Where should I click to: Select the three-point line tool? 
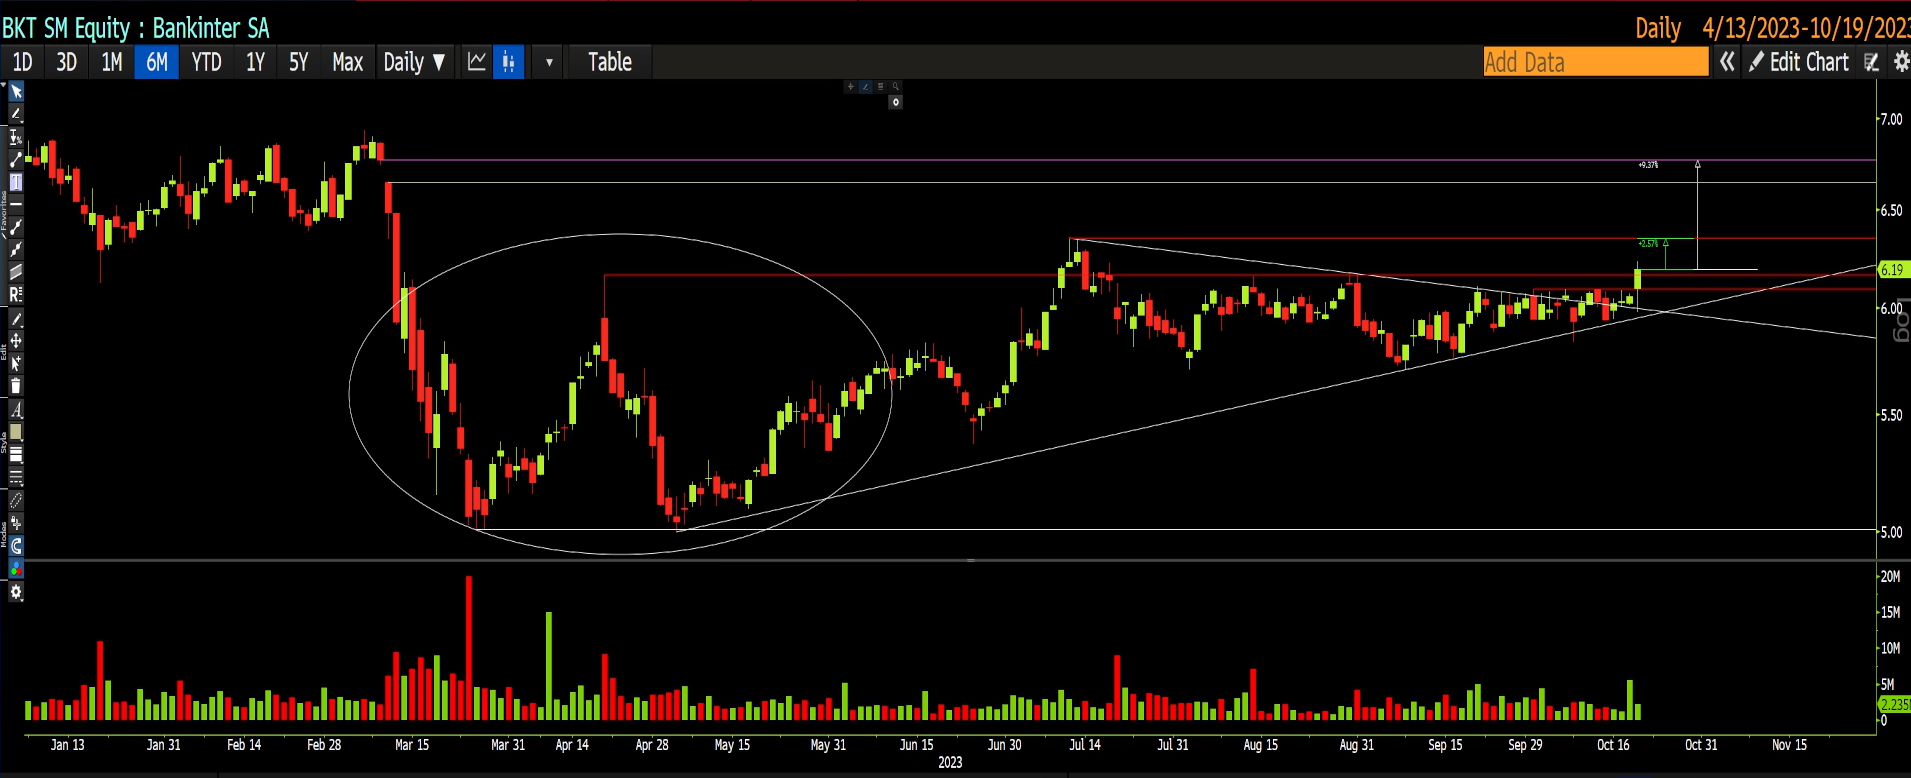tap(16, 249)
